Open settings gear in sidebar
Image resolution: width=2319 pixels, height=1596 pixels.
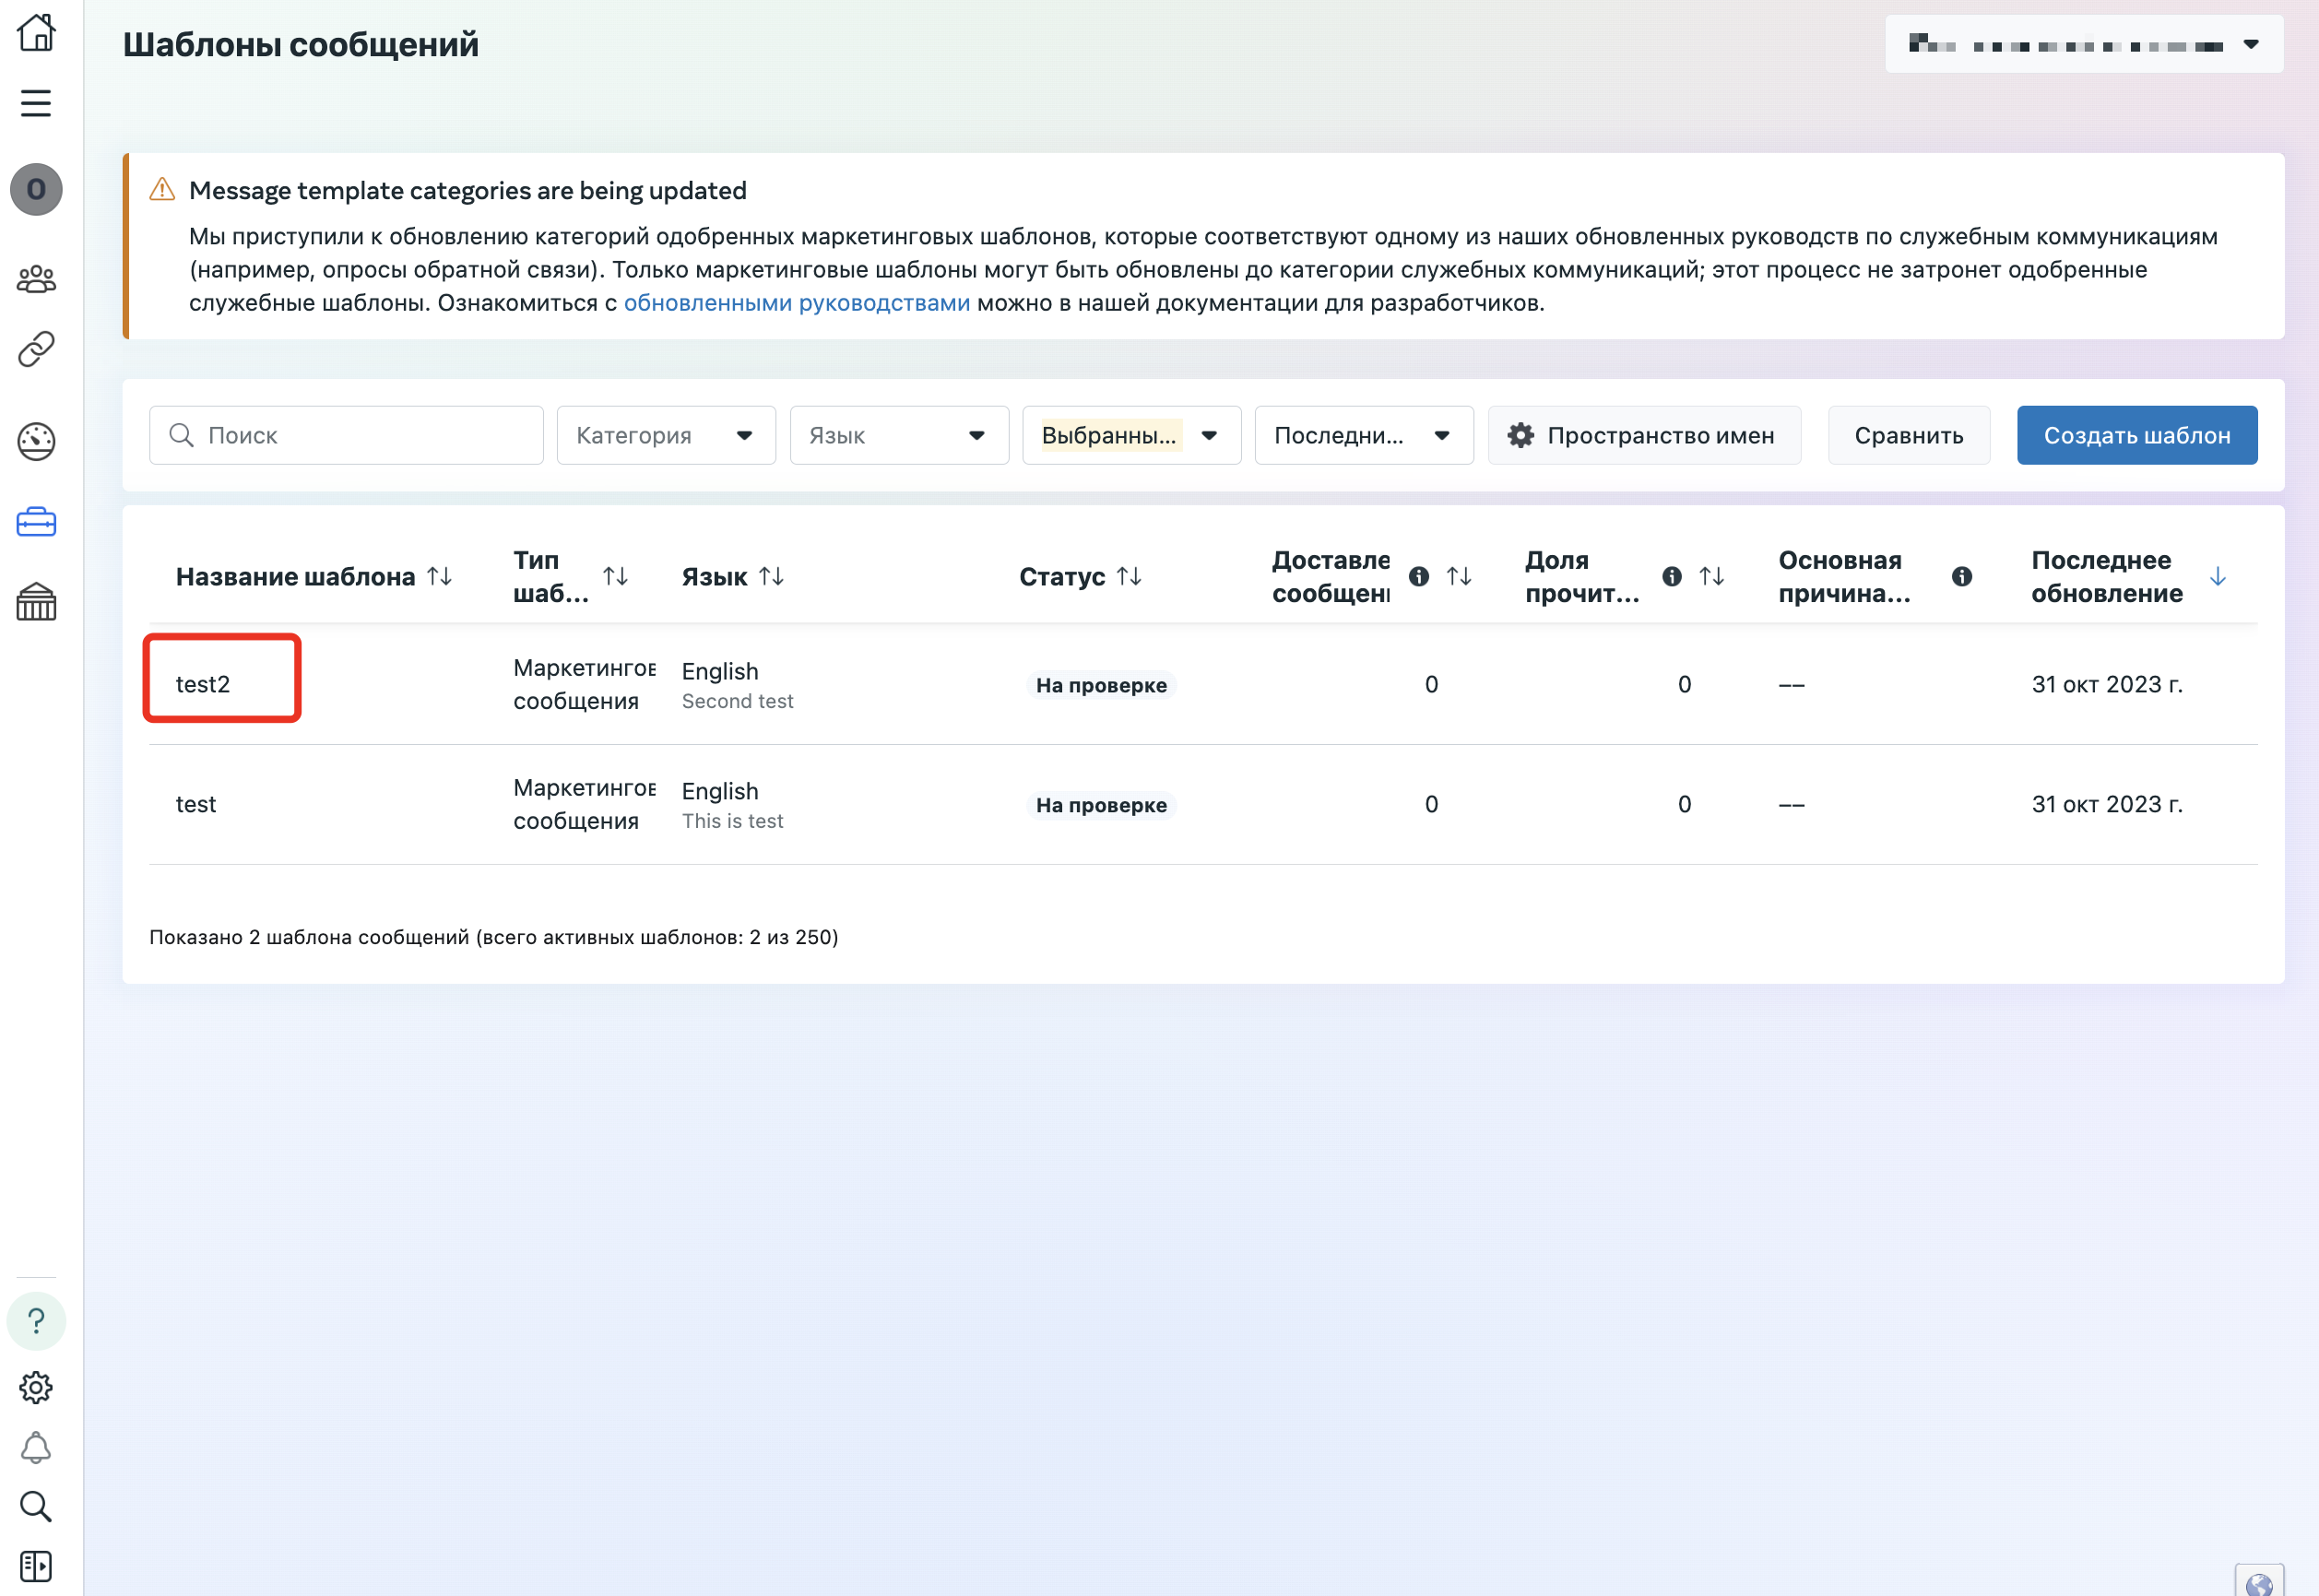click(x=36, y=1387)
